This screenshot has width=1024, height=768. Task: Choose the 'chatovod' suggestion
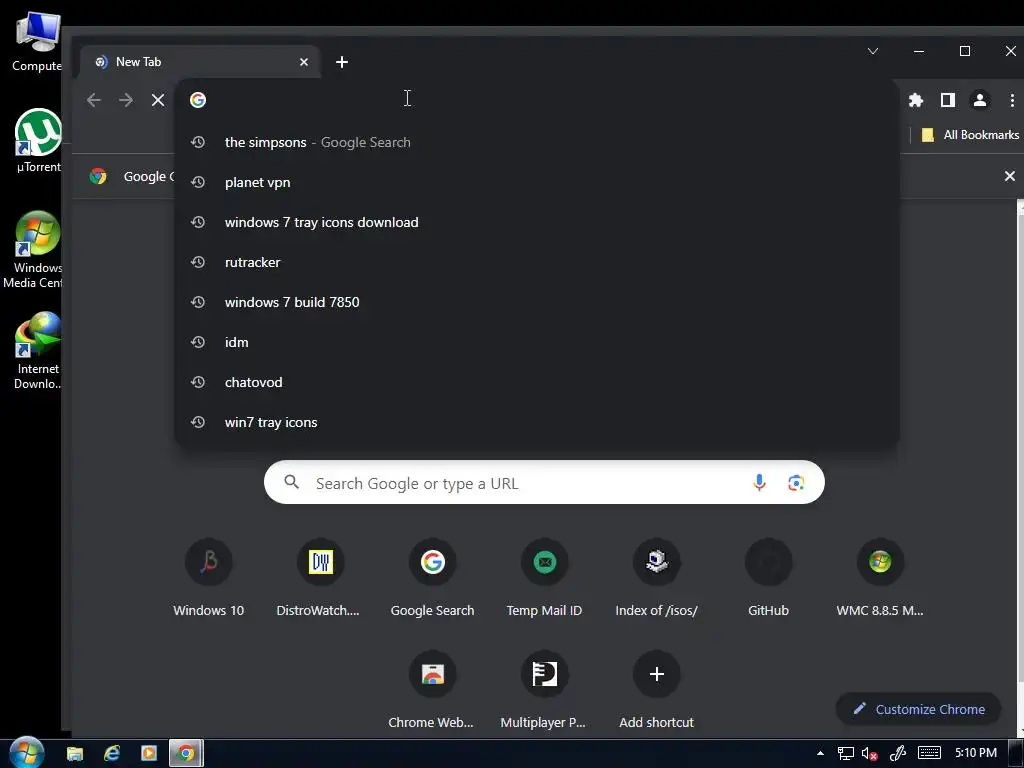tap(537, 382)
